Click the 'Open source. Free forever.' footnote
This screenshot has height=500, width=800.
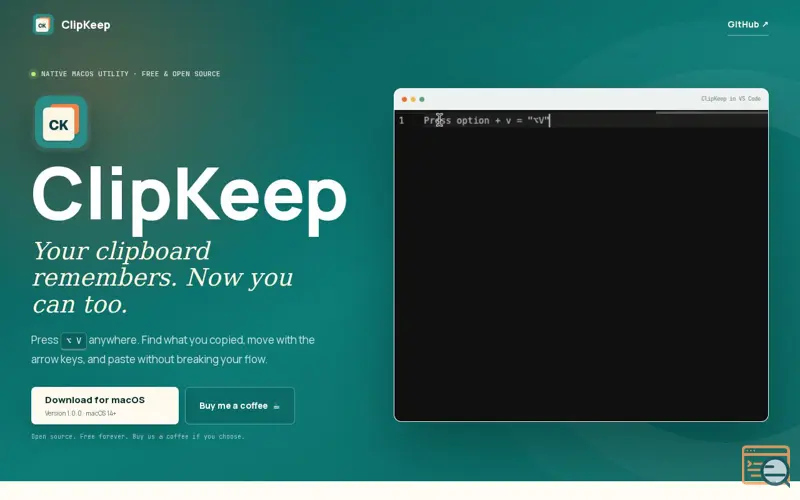[138, 436]
